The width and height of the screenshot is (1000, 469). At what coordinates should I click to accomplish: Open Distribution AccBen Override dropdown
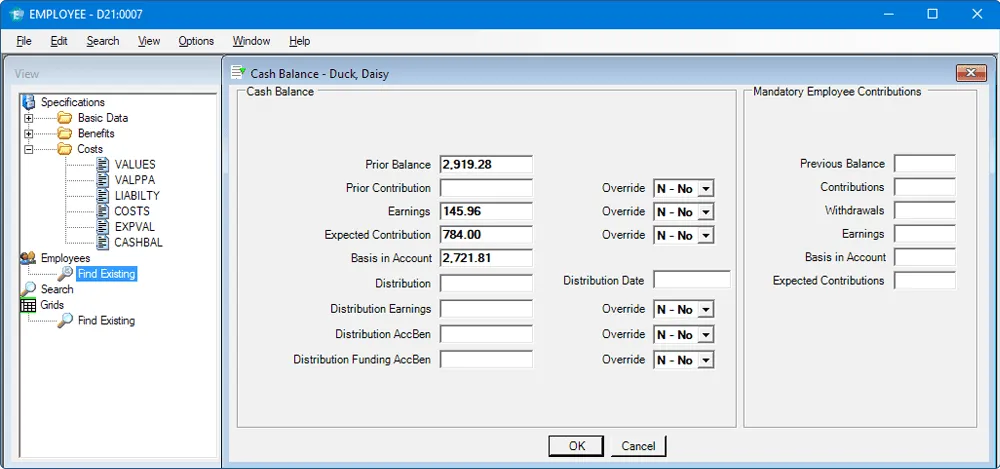coord(705,335)
